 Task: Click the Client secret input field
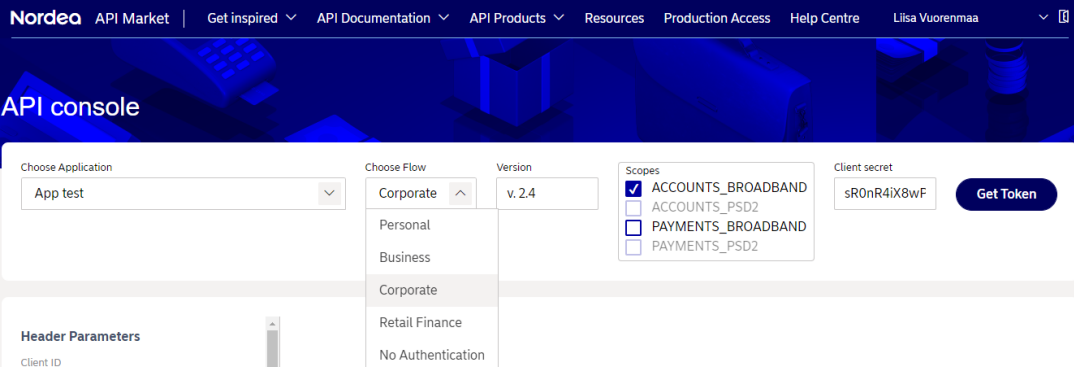885,193
